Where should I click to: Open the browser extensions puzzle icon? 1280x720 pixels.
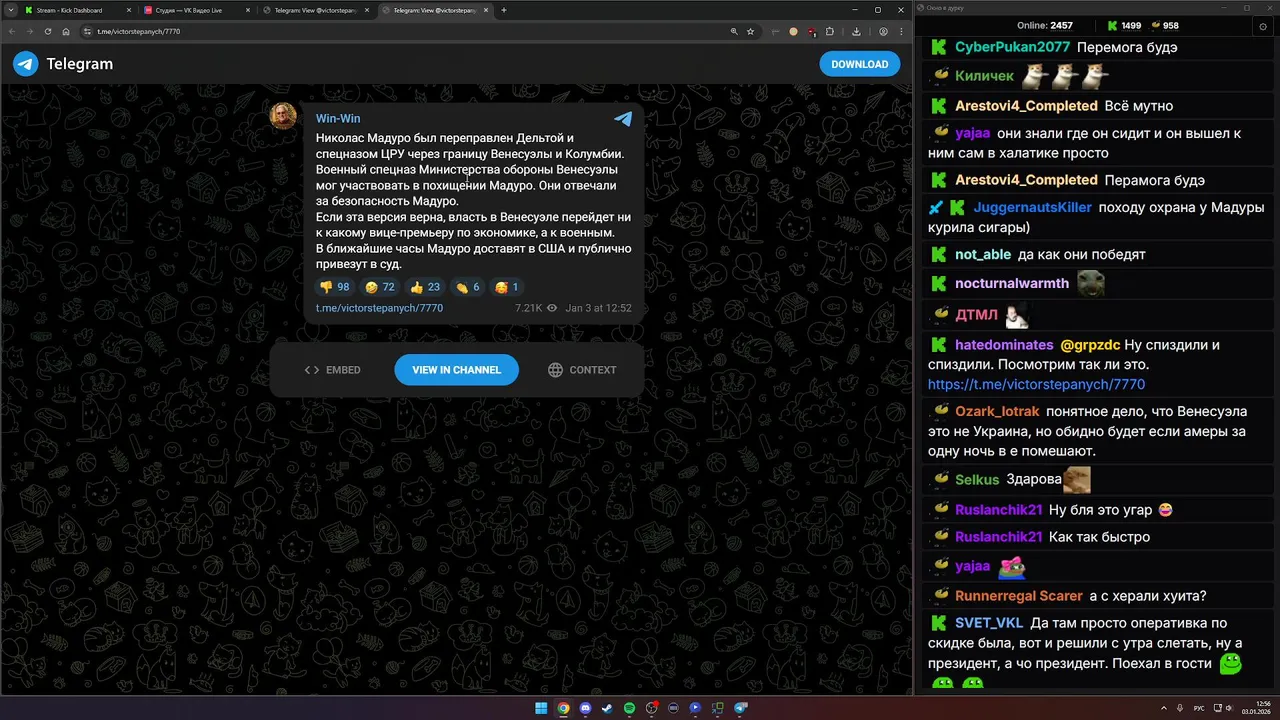pos(829,31)
